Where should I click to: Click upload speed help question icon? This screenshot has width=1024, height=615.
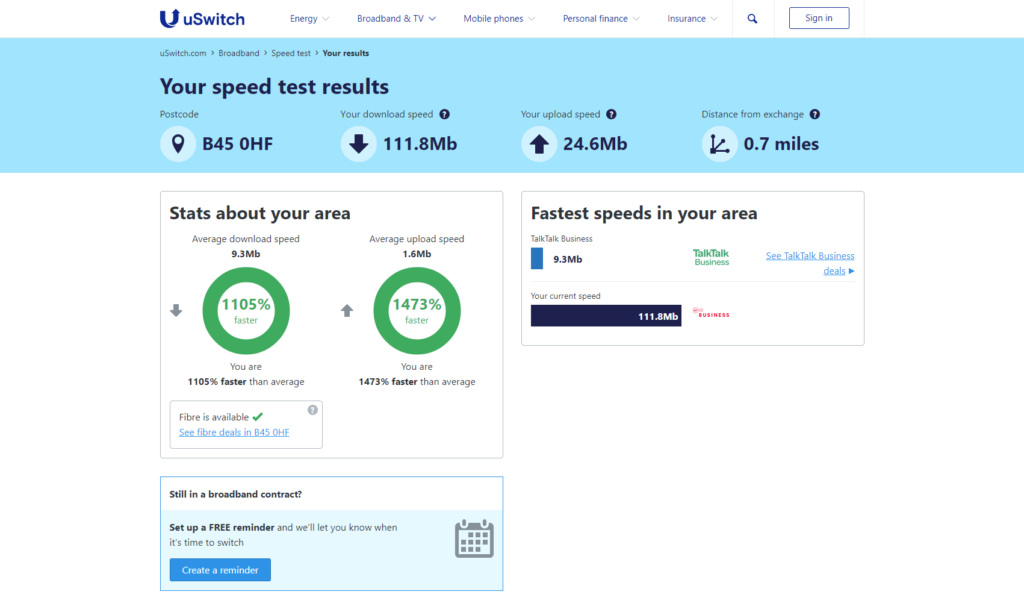[611, 114]
